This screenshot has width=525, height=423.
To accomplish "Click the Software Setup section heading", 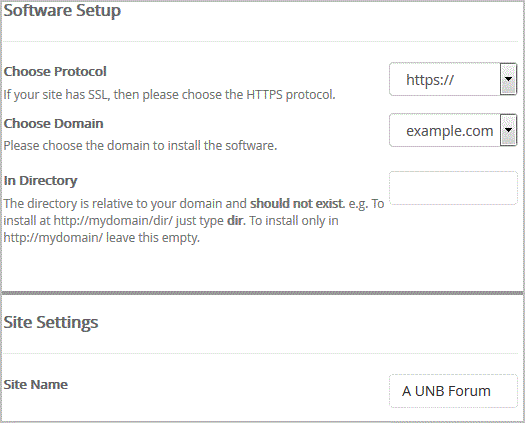I will pyautogui.click(x=62, y=11).
